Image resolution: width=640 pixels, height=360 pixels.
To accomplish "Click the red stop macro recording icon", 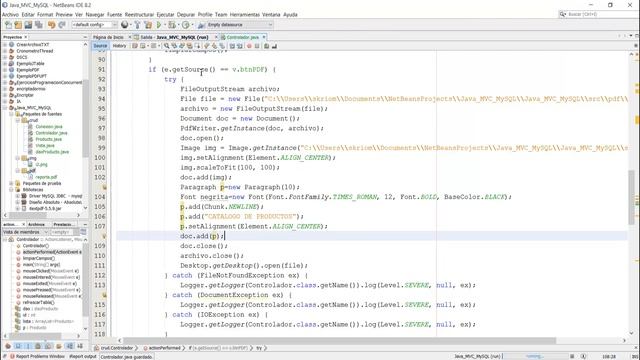I will pyautogui.click(x=249, y=46).
